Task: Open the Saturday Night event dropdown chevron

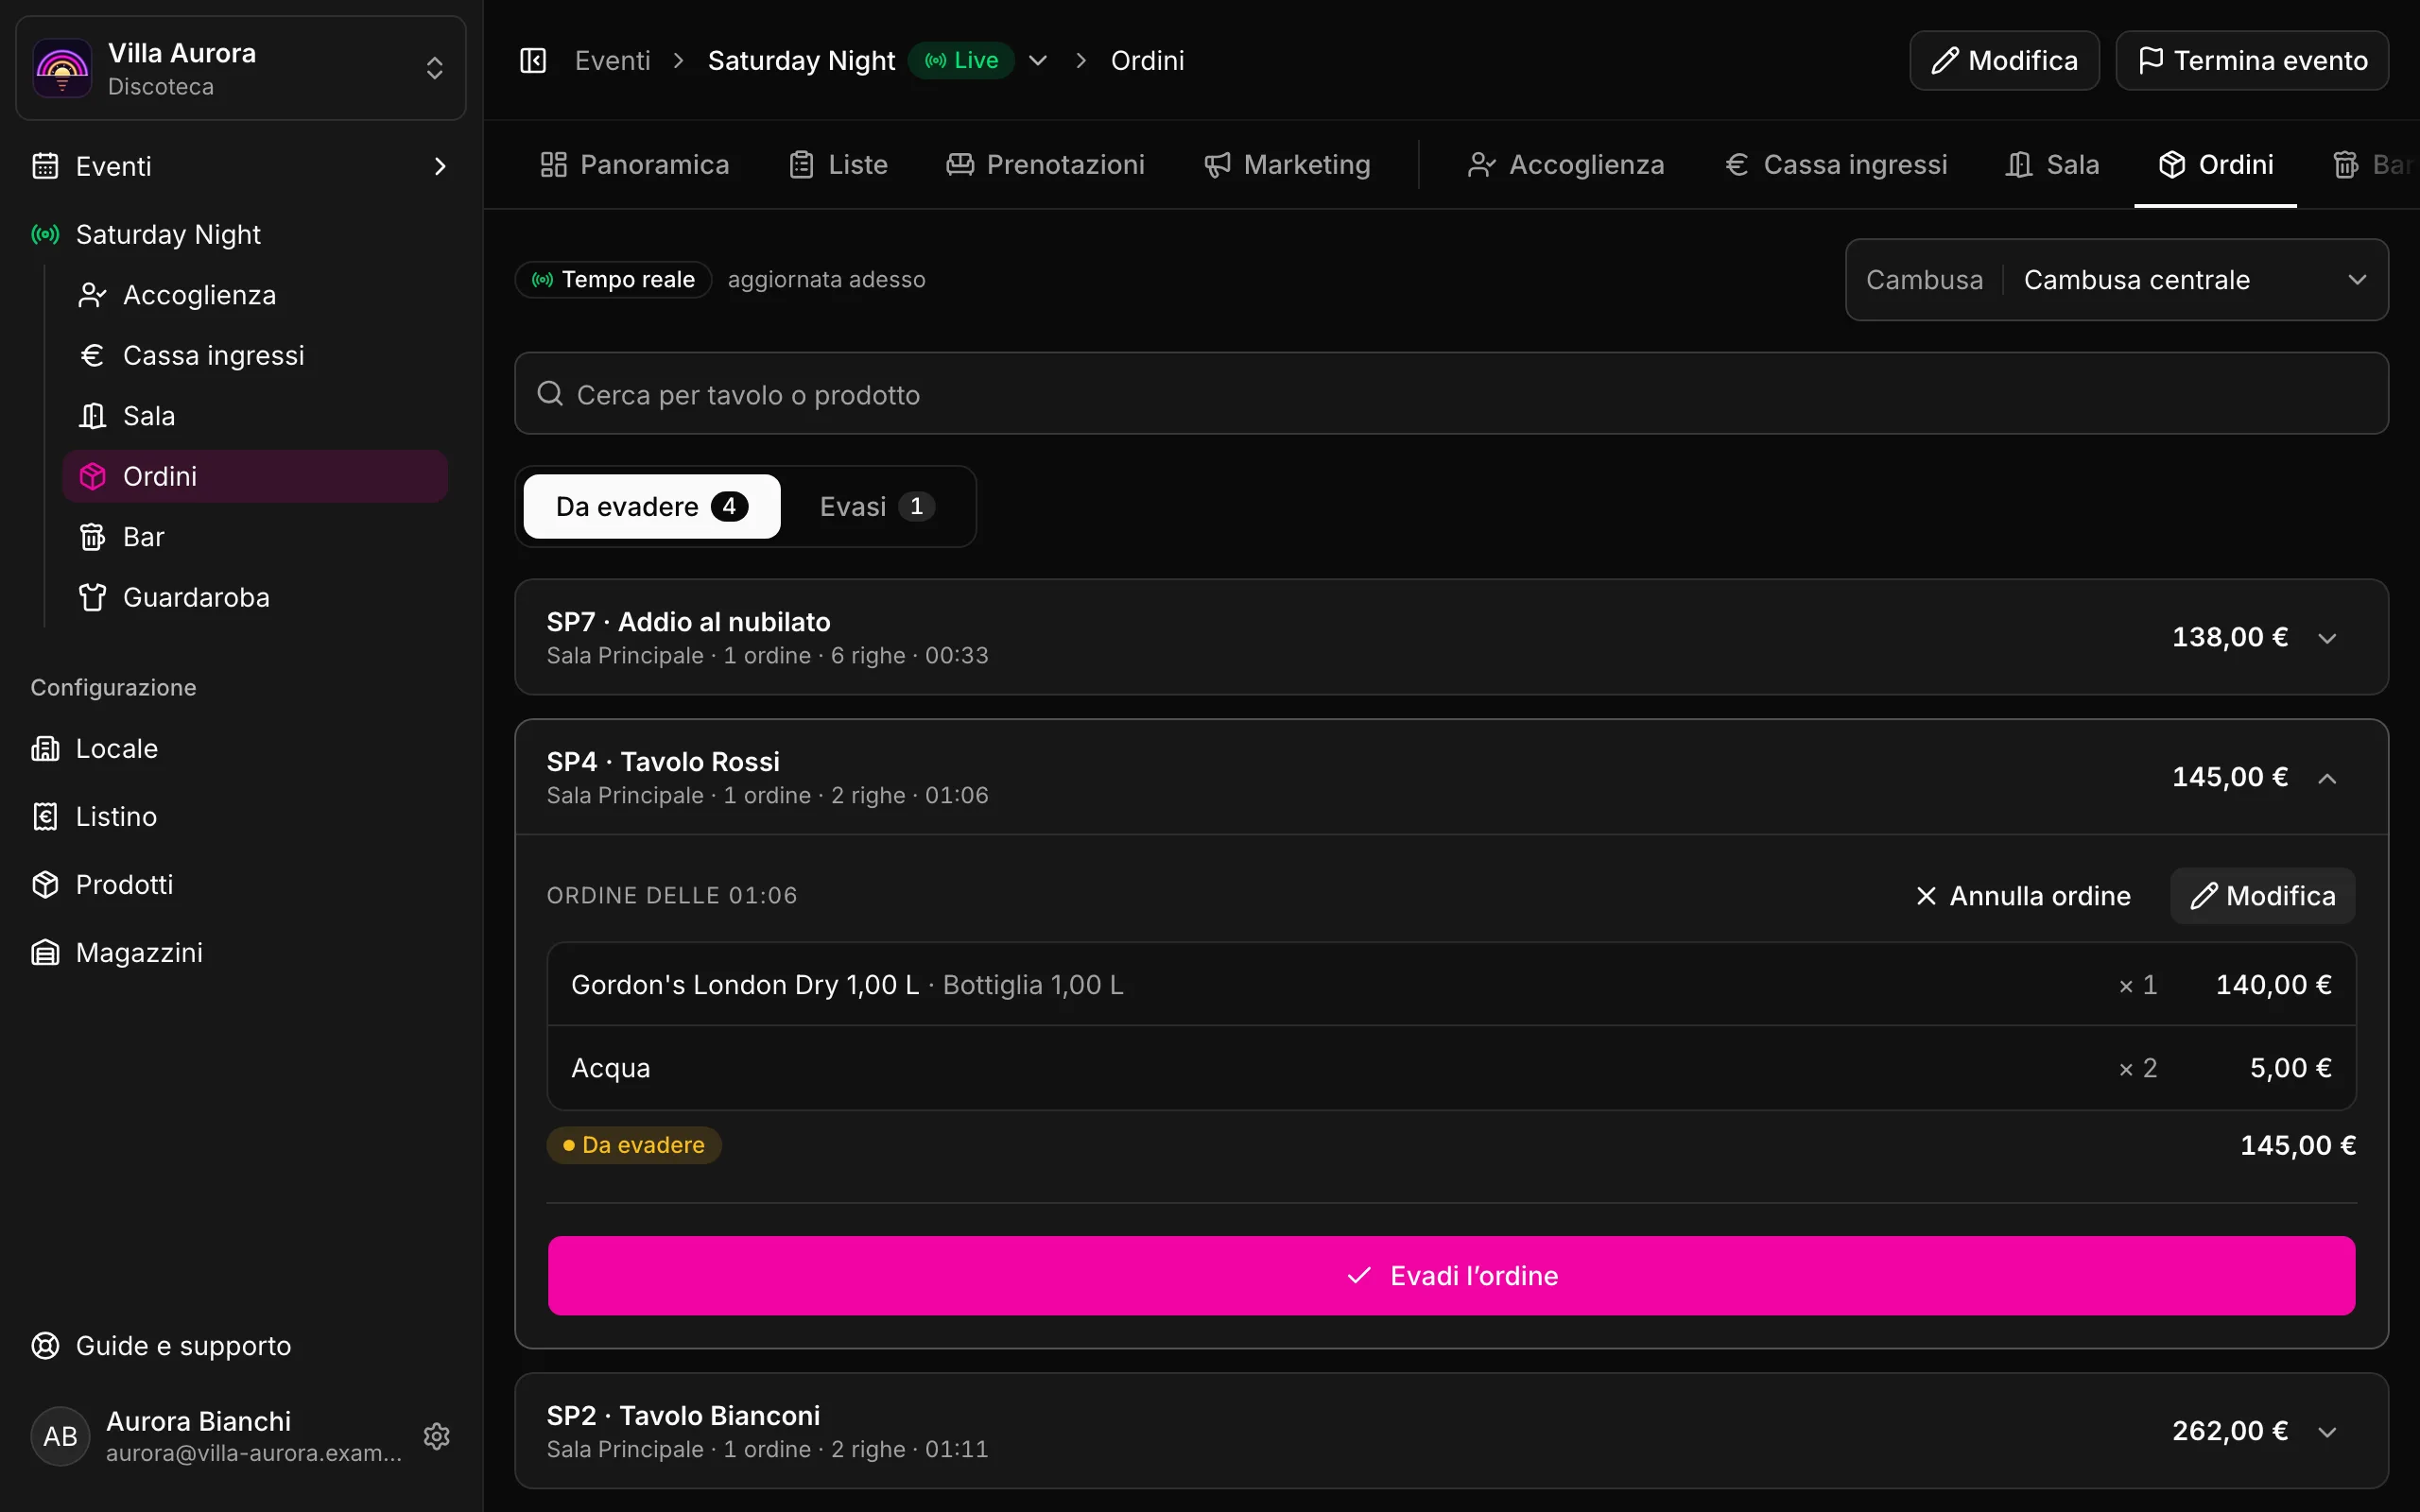Action: pos(1038,61)
